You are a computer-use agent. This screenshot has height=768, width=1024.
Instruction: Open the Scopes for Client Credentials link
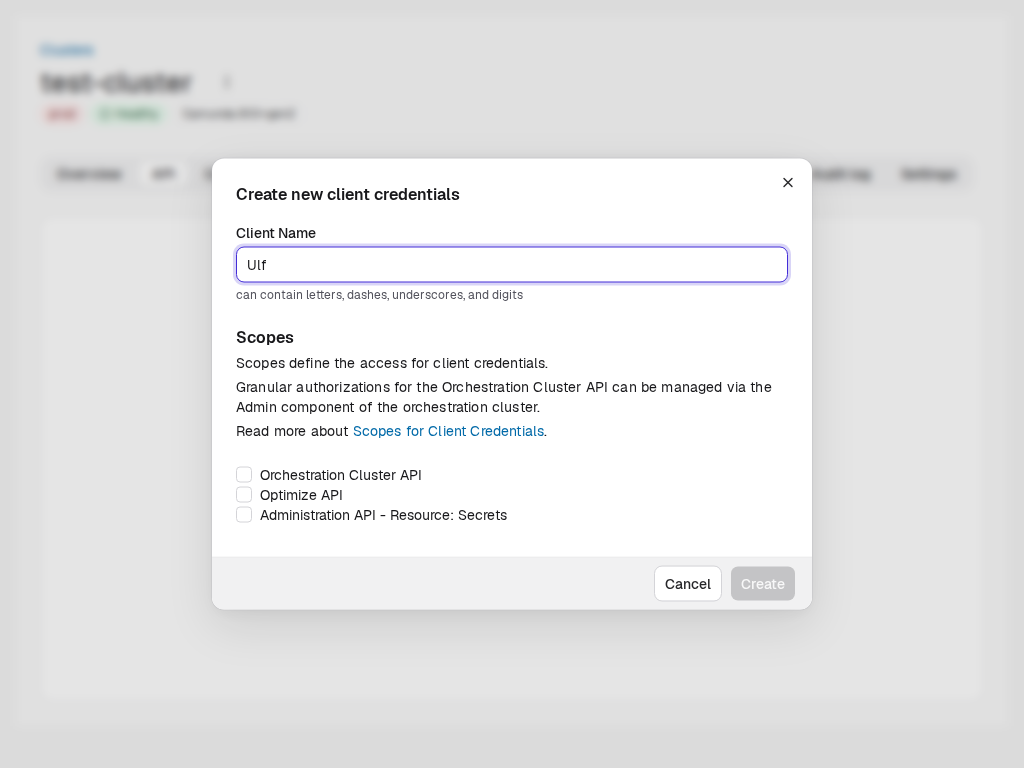coord(448,431)
